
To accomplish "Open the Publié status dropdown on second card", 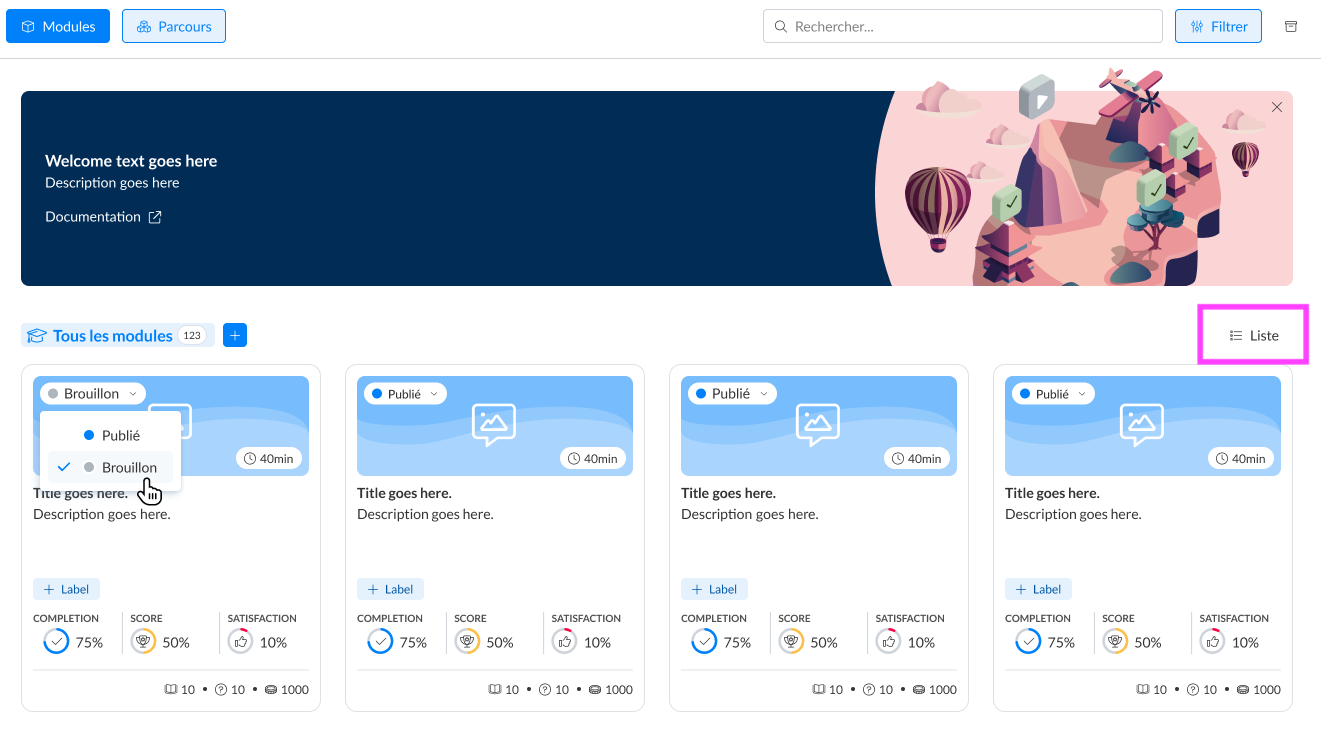I will [x=405, y=394].
